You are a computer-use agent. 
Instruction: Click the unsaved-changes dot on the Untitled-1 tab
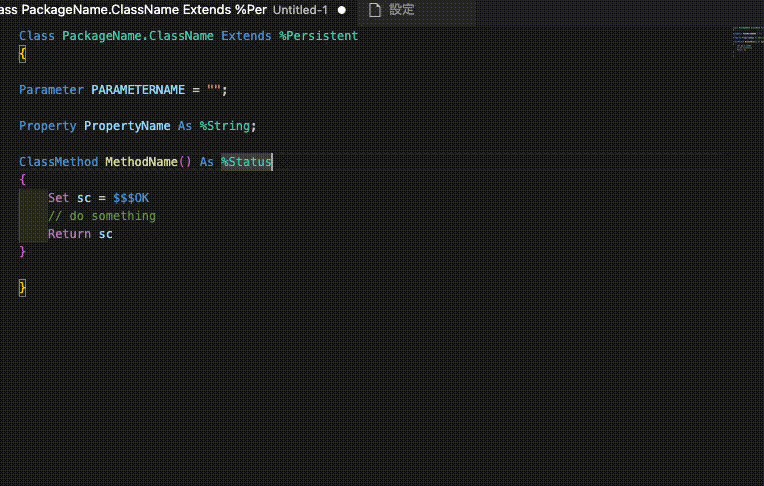342,10
